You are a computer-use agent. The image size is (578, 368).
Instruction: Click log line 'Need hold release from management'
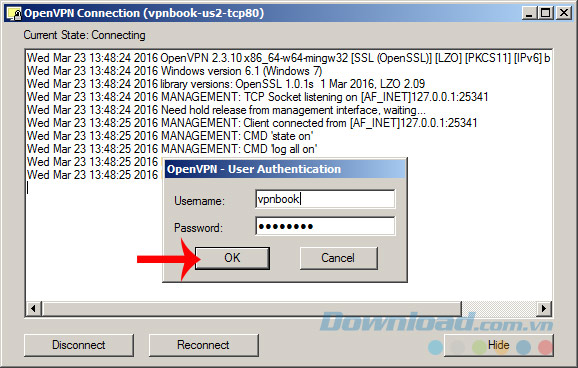pos(226,110)
